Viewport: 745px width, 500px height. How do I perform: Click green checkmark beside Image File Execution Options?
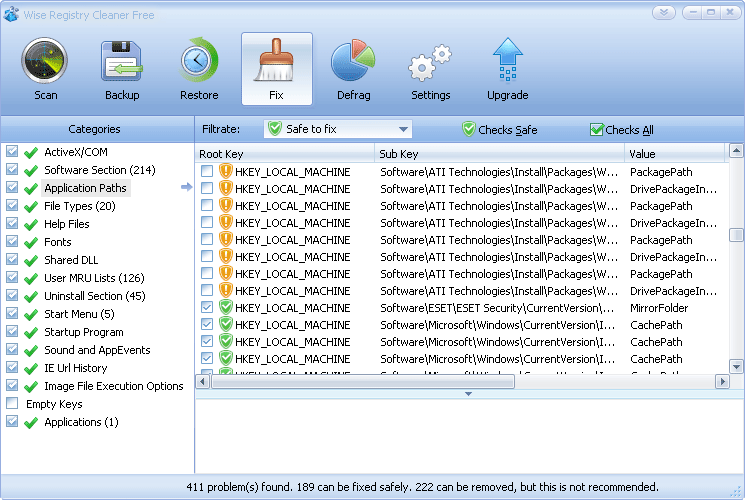pyautogui.click(x=31, y=387)
